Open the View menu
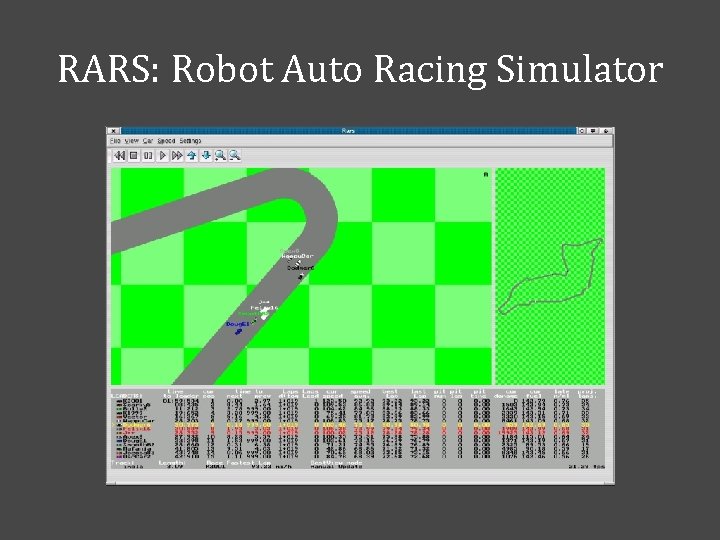 (132, 141)
